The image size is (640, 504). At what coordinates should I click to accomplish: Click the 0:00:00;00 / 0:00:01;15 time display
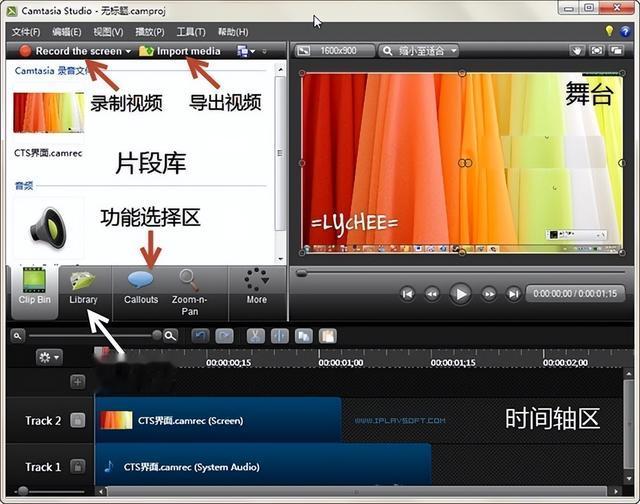[575, 293]
